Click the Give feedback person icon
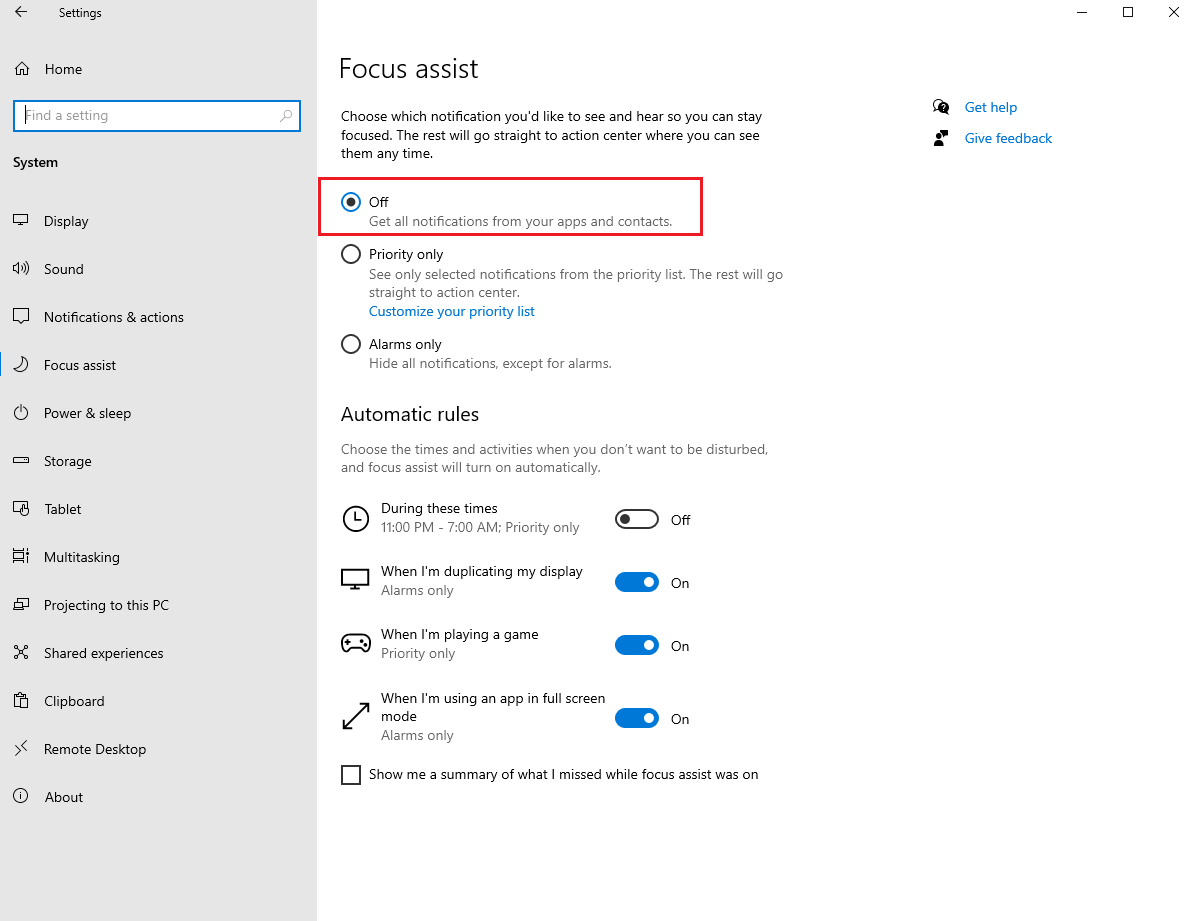The image size is (1193, 921). (941, 138)
